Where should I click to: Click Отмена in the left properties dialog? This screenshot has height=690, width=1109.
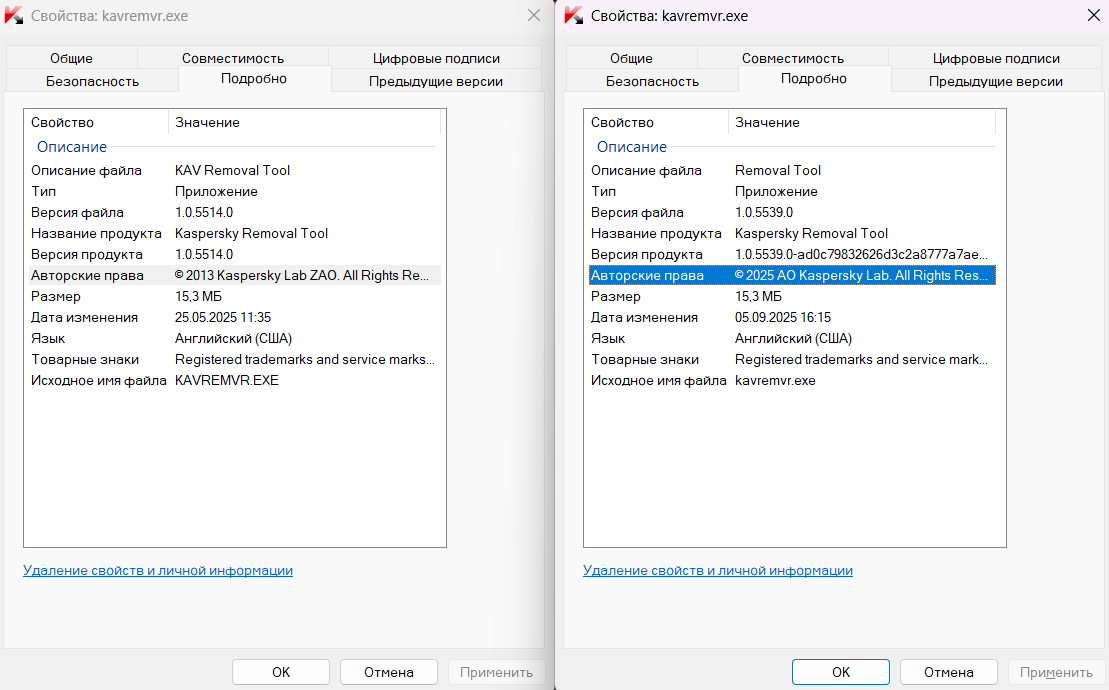click(389, 672)
